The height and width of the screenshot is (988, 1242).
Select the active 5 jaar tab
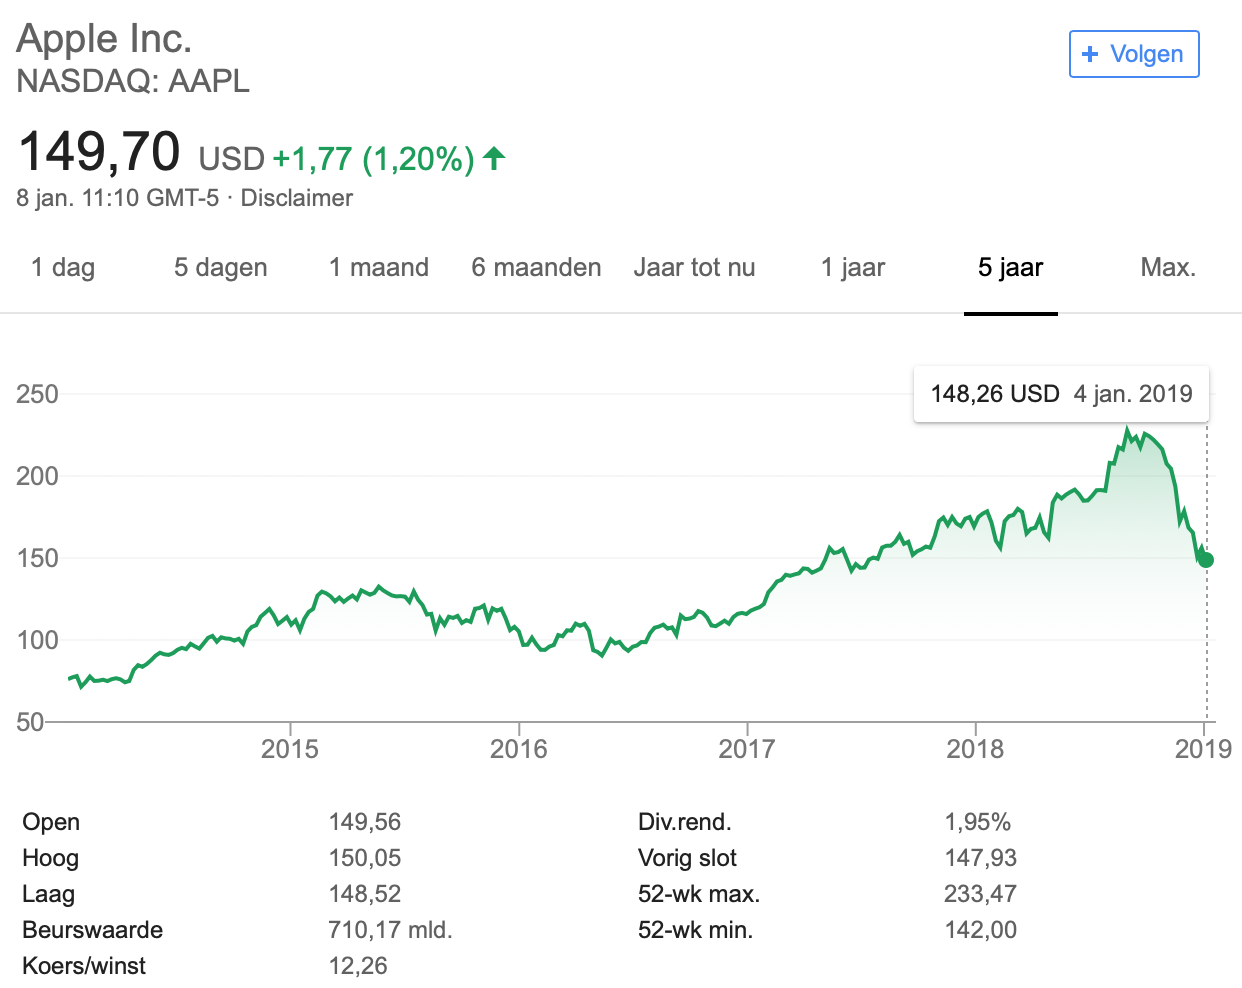click(x=1011, y=267)
